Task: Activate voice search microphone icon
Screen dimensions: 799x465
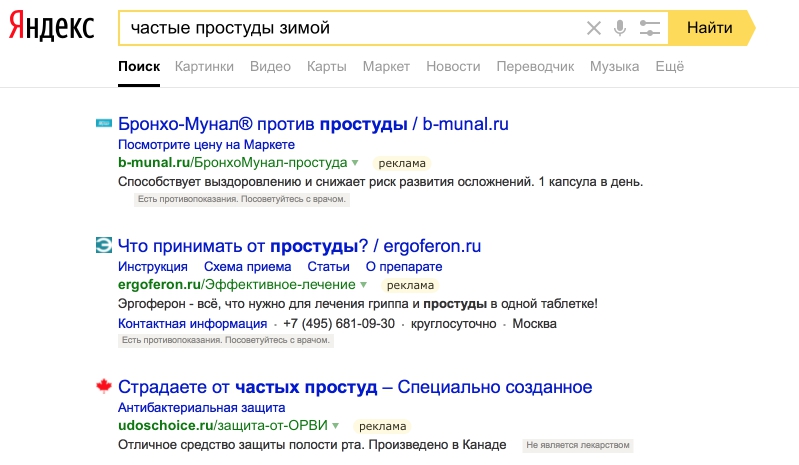Action: click(x=620, y=28)
